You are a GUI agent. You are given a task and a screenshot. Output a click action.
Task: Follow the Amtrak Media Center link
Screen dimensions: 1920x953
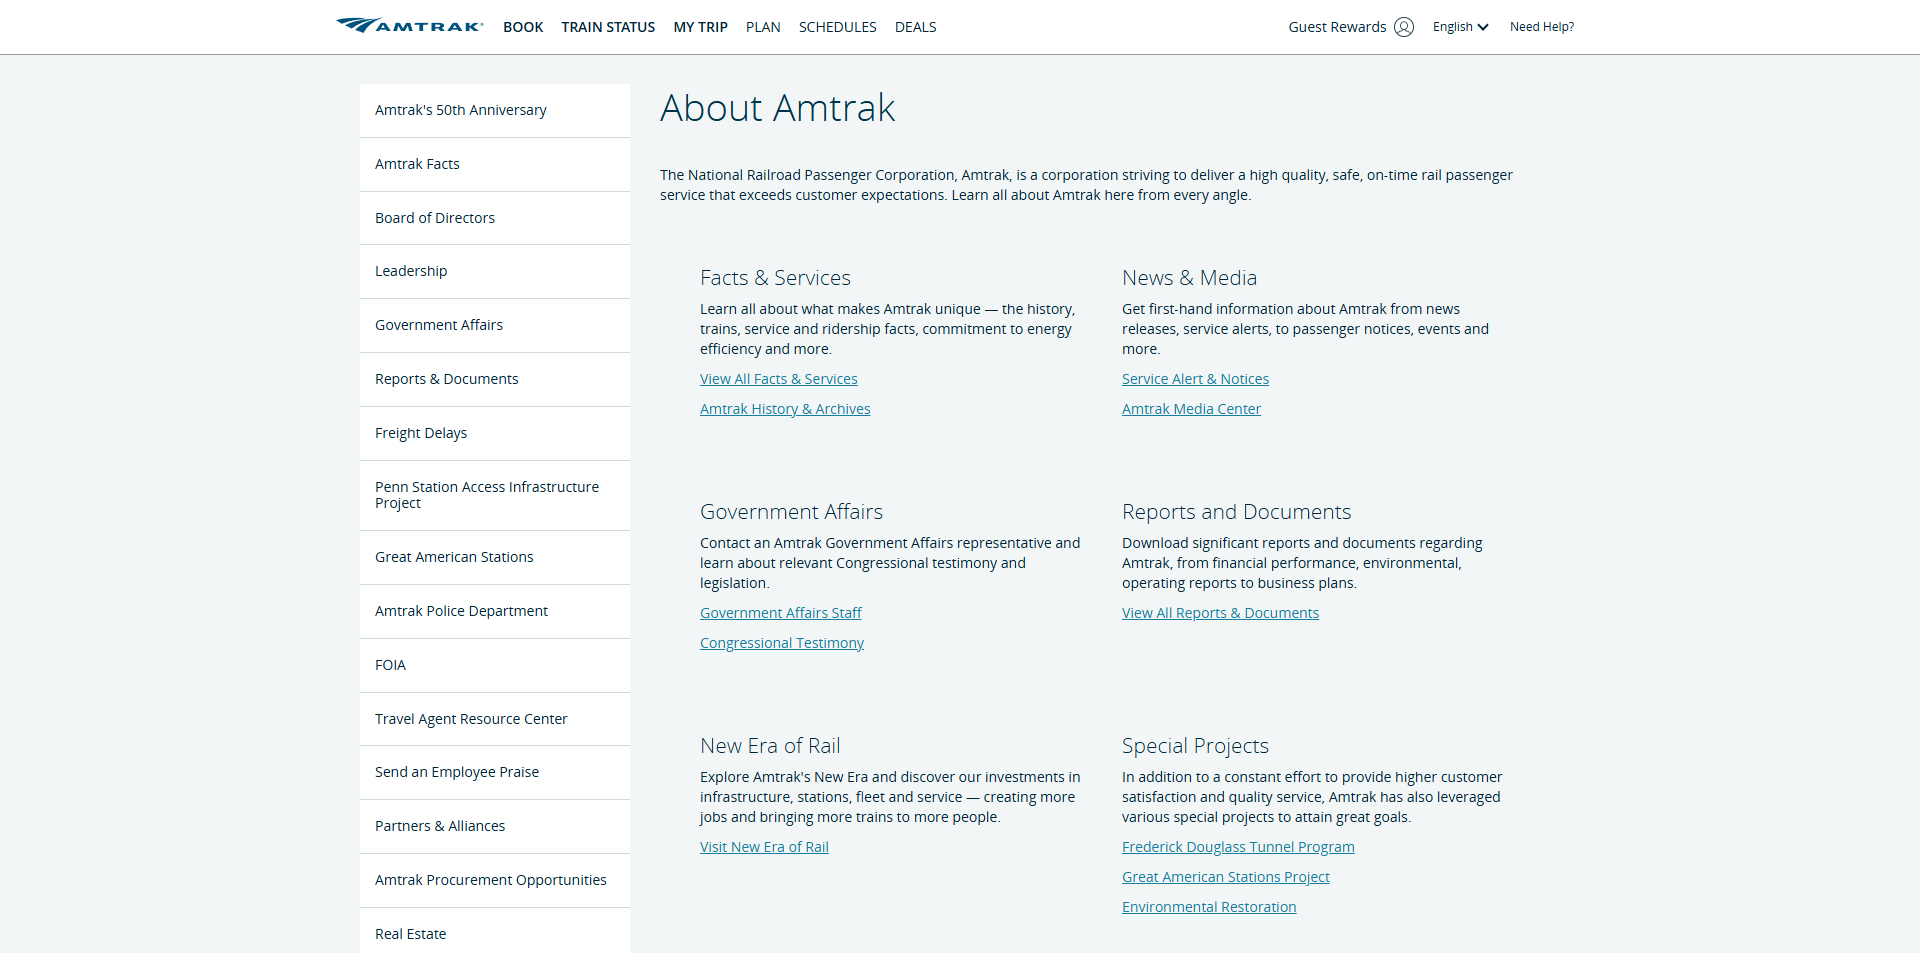pos(1191,409)
